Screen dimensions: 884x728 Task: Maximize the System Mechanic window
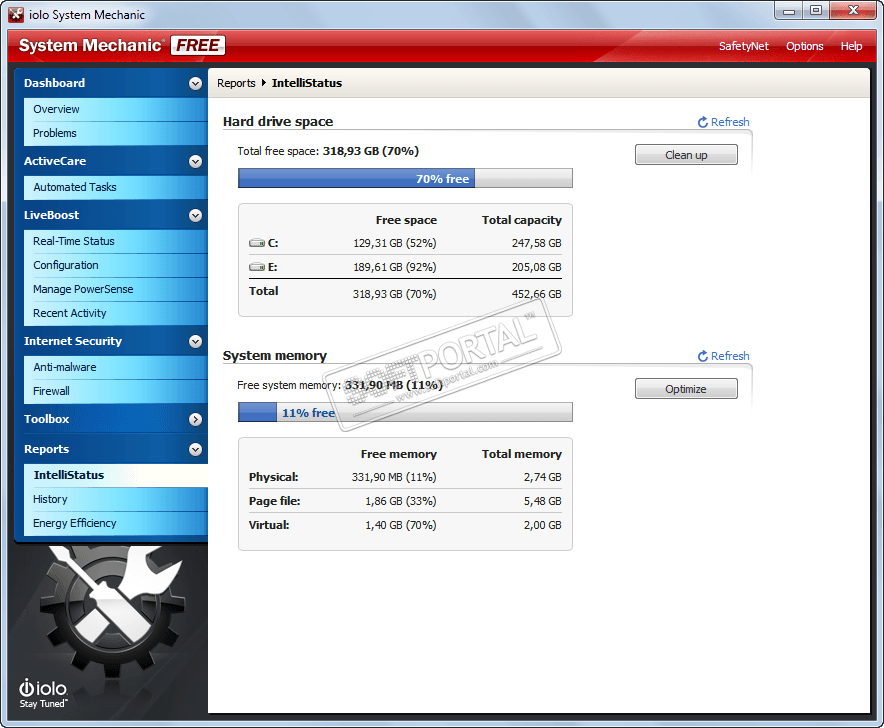tap(816, 11)
